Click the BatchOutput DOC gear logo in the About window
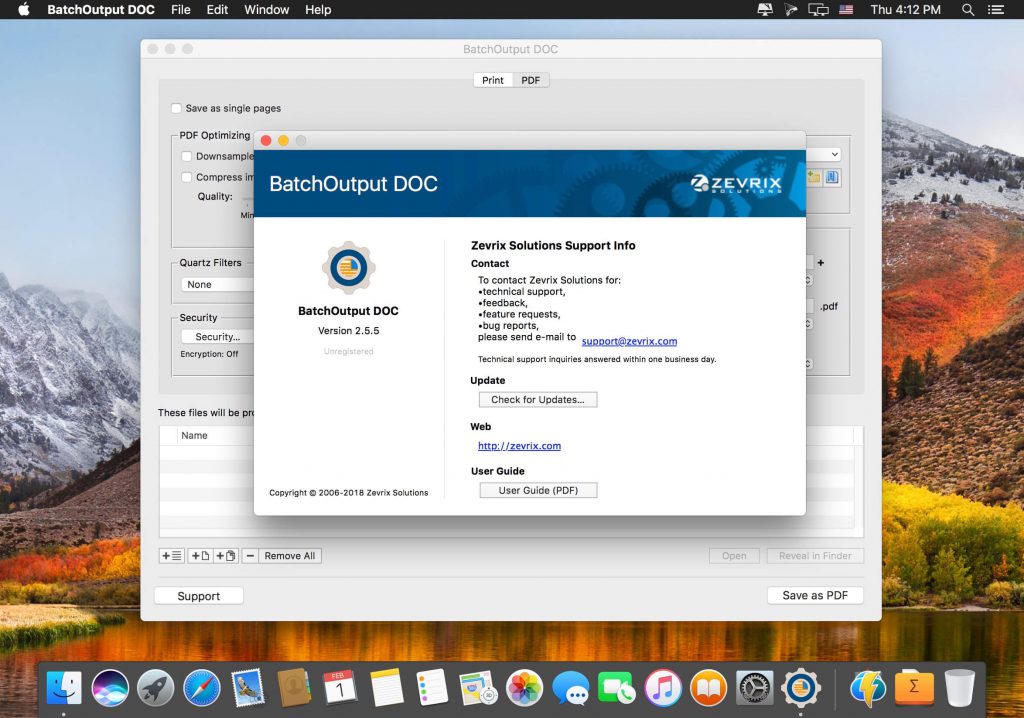This screenshot has width=1024, height=718. (x=347, y=266)
